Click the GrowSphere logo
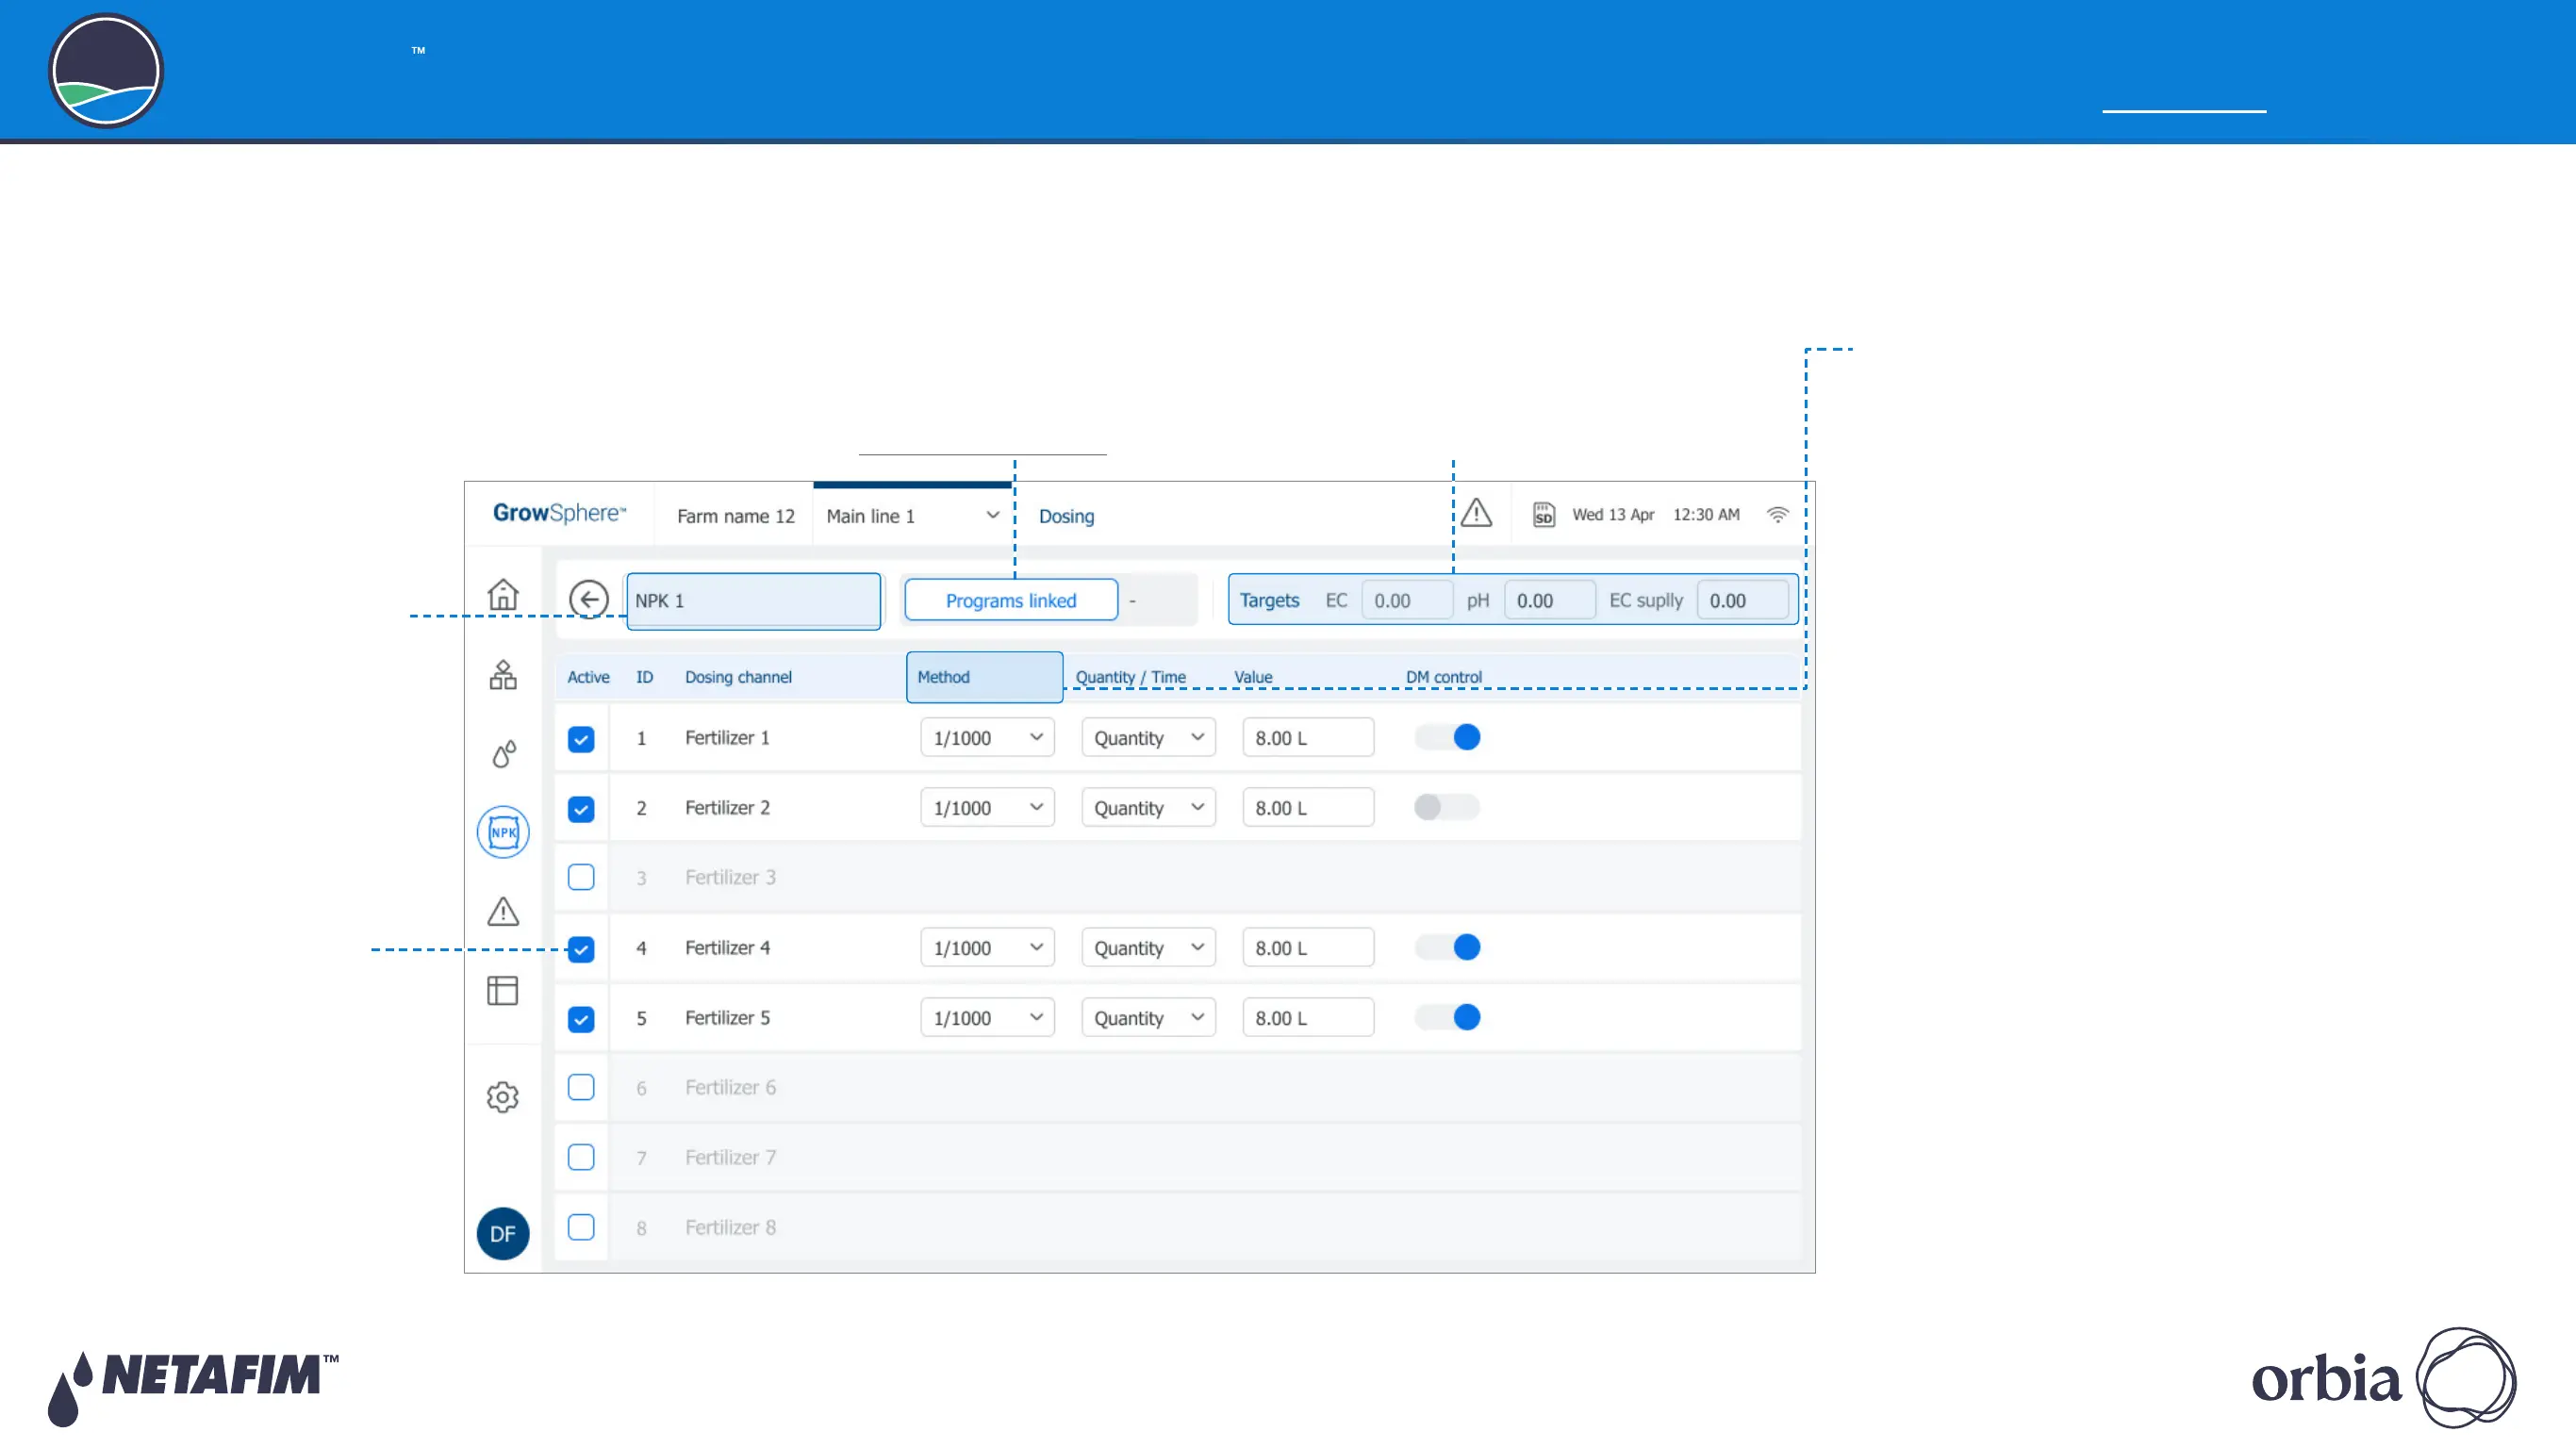 click(559, 513)
